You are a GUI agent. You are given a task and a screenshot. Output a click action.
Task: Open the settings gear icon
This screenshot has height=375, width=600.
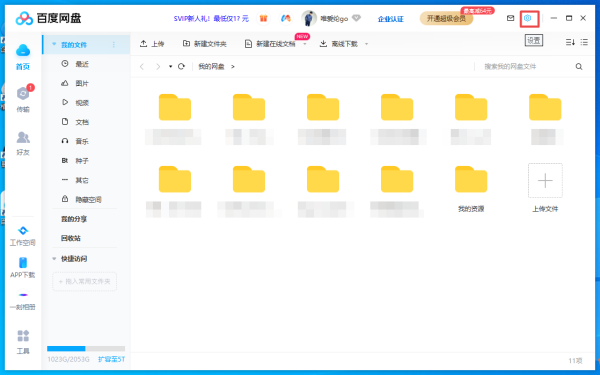(x=528, y=18)
